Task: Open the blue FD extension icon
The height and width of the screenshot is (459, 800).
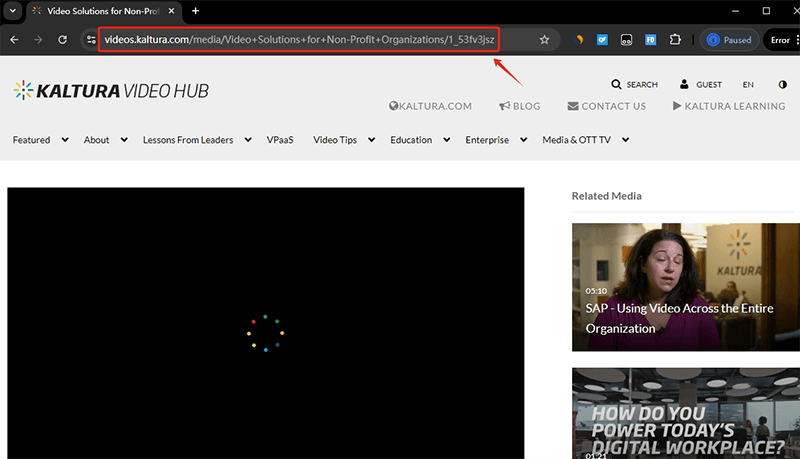Action: tap(651, 40)
